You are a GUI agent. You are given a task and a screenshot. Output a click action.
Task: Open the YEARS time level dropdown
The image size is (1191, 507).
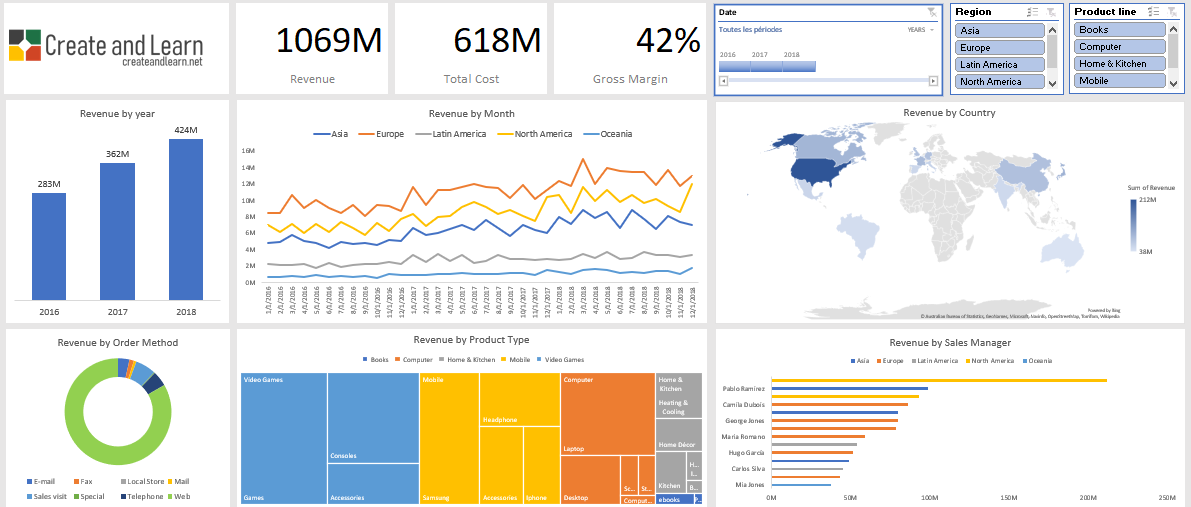pyautogui.click(x=920, y=30)
